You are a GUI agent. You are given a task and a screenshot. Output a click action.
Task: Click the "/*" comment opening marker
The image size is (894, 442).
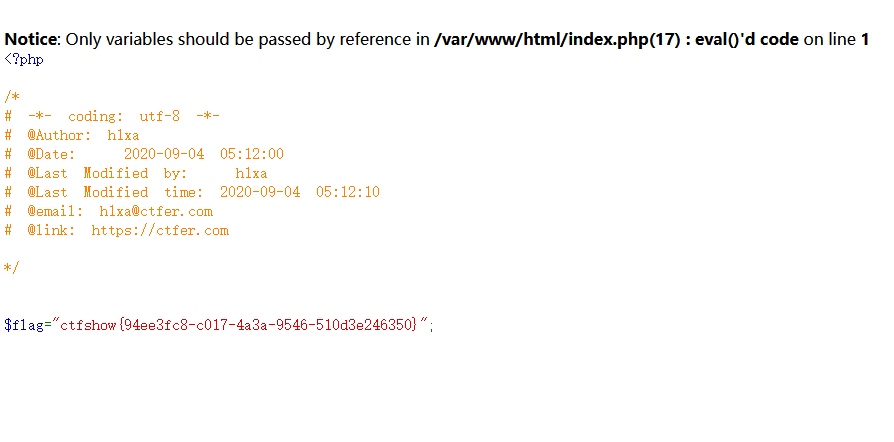(x=12, y=97)
